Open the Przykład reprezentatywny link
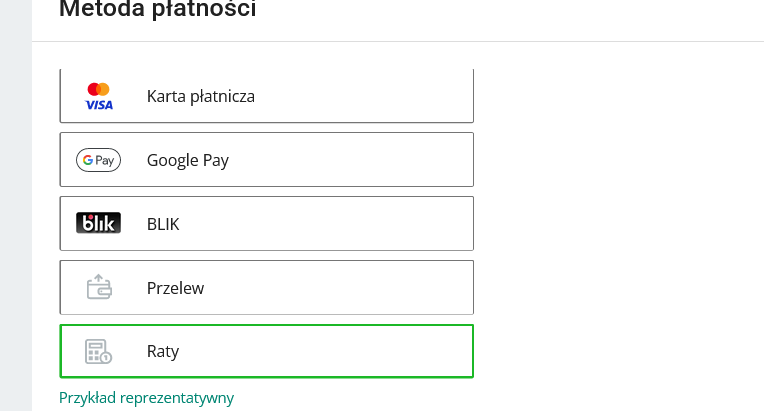 (146, 398)
